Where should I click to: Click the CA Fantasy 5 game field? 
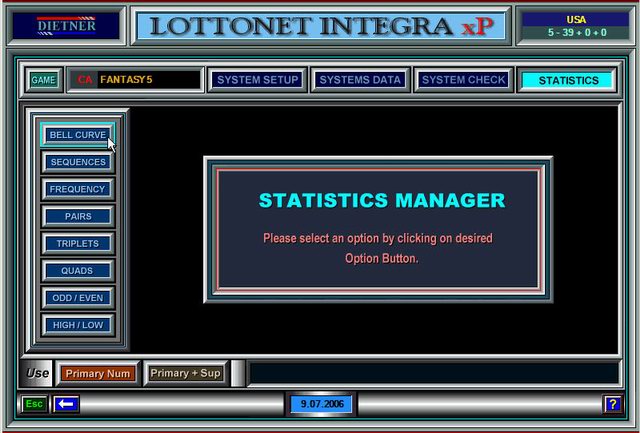(134, 80)
